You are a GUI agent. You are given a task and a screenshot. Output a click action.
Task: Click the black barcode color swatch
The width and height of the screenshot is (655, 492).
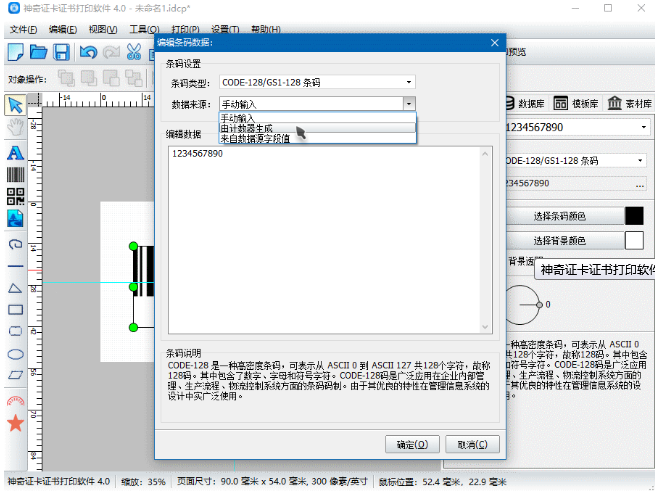(633, 216)
